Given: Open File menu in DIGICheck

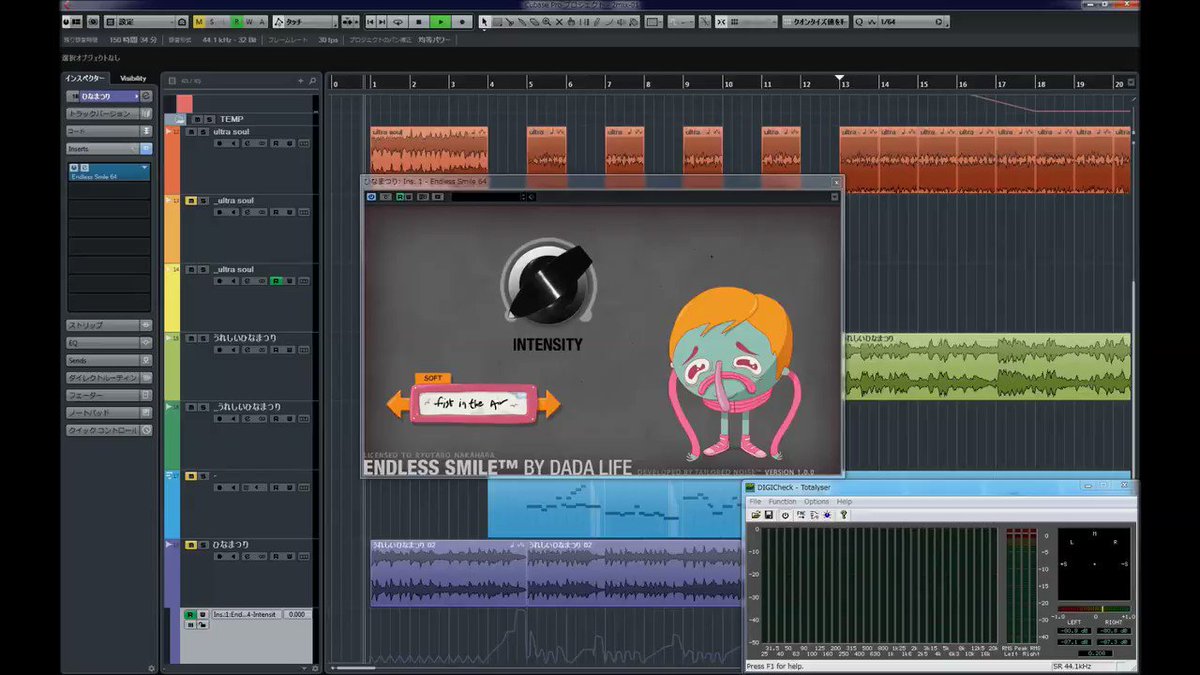Looking at the screenshot, I should (x=756, y=502).
